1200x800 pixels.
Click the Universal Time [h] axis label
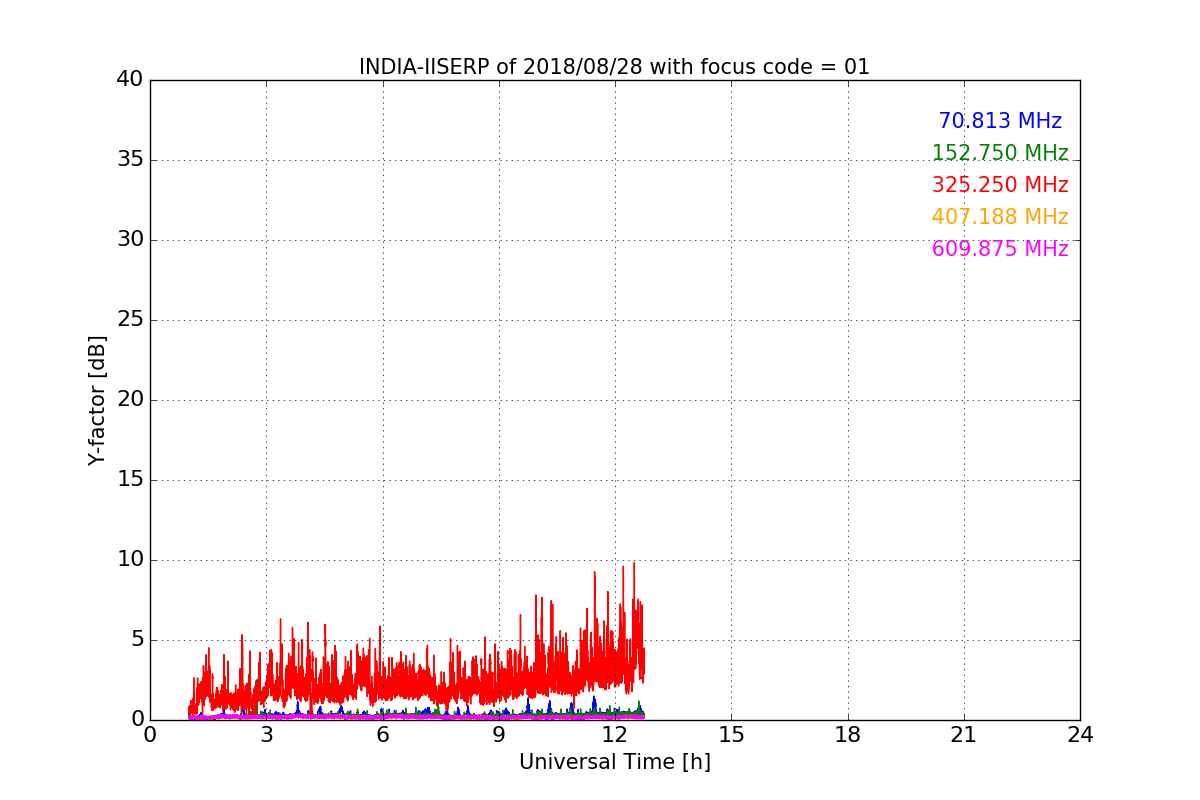coord(614,762)
